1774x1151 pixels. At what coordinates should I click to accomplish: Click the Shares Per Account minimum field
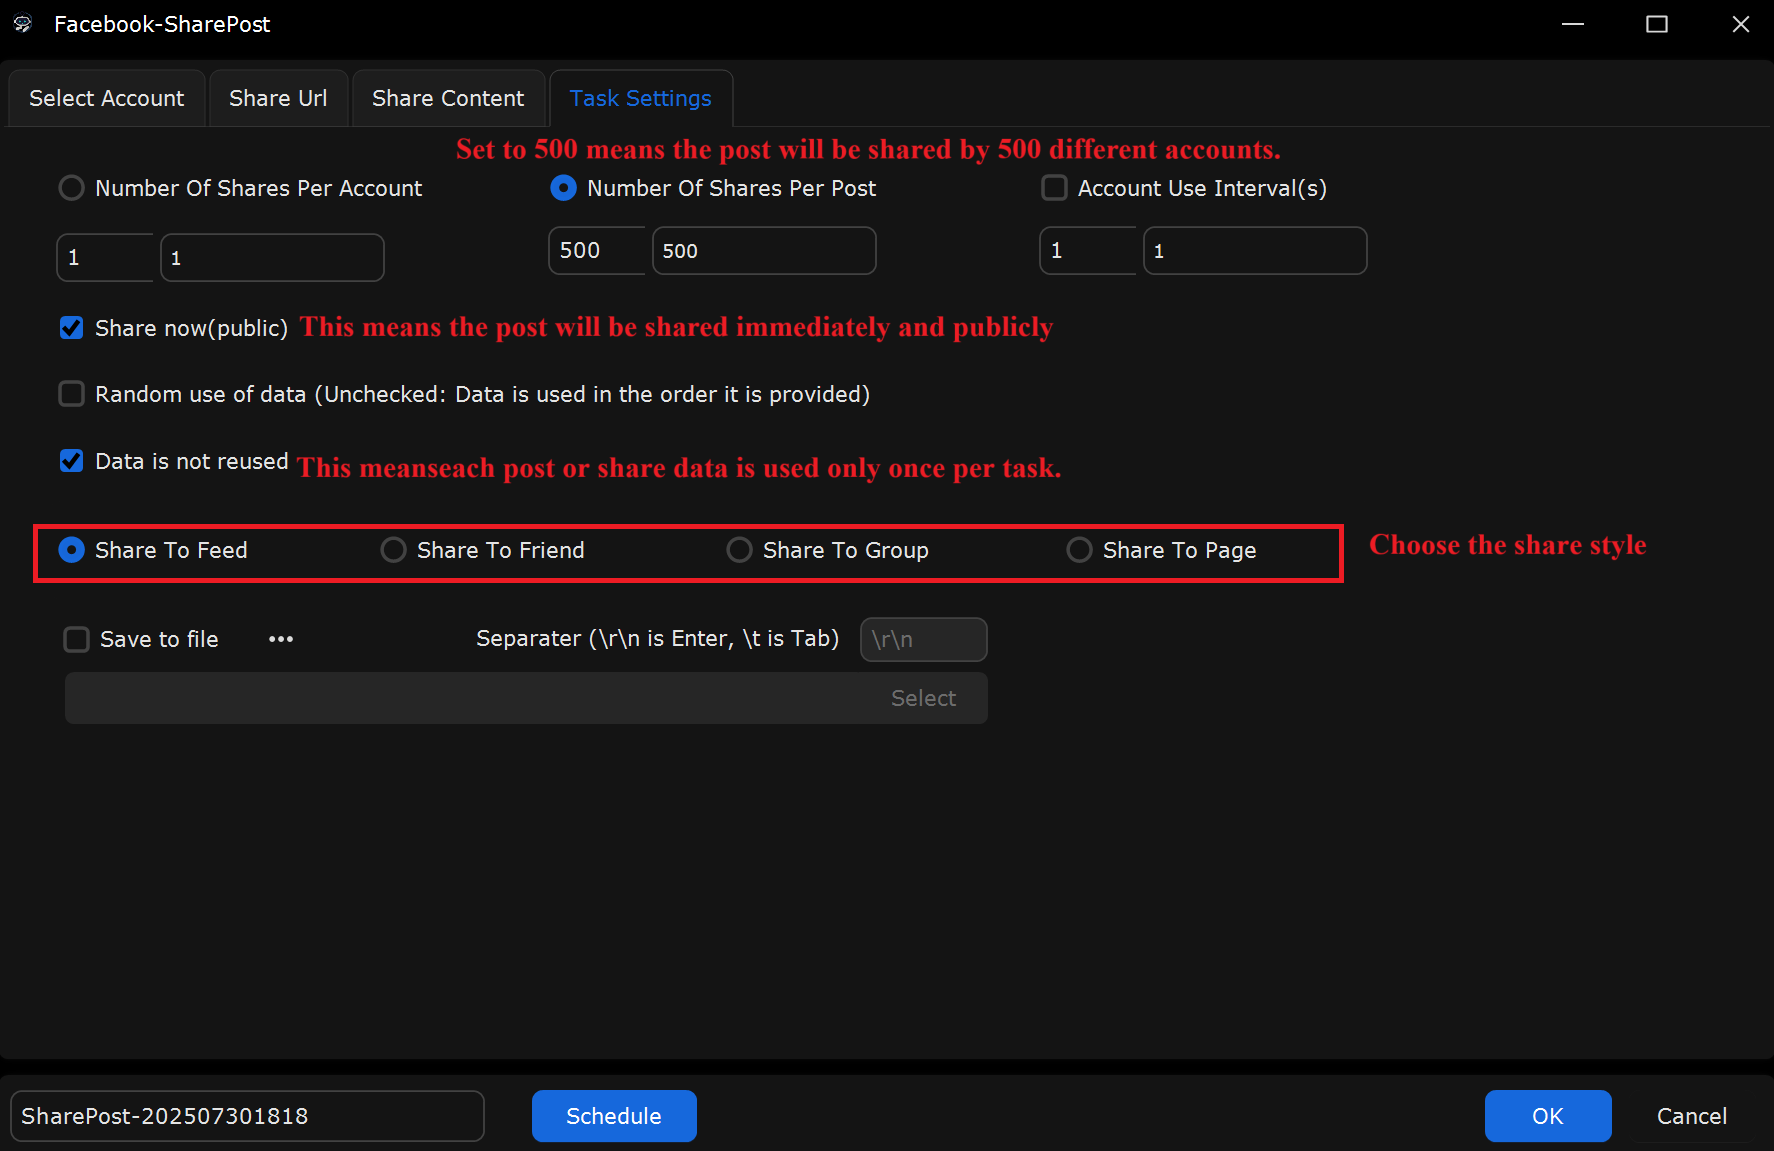(x=105, y=258)
